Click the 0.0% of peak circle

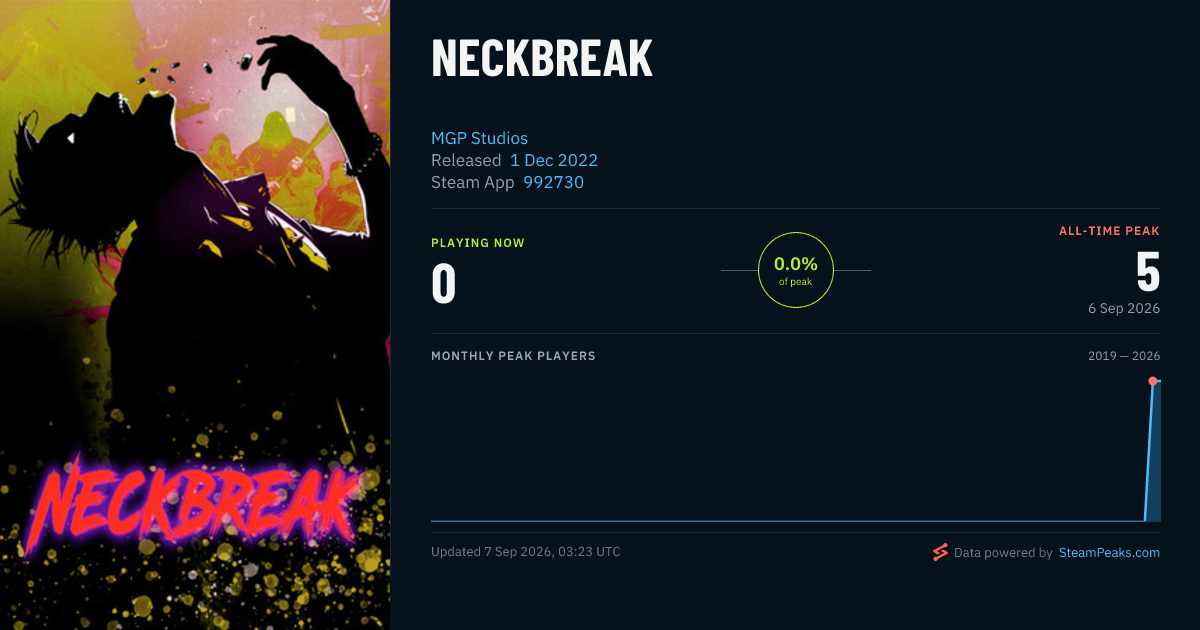click(796, 270)
